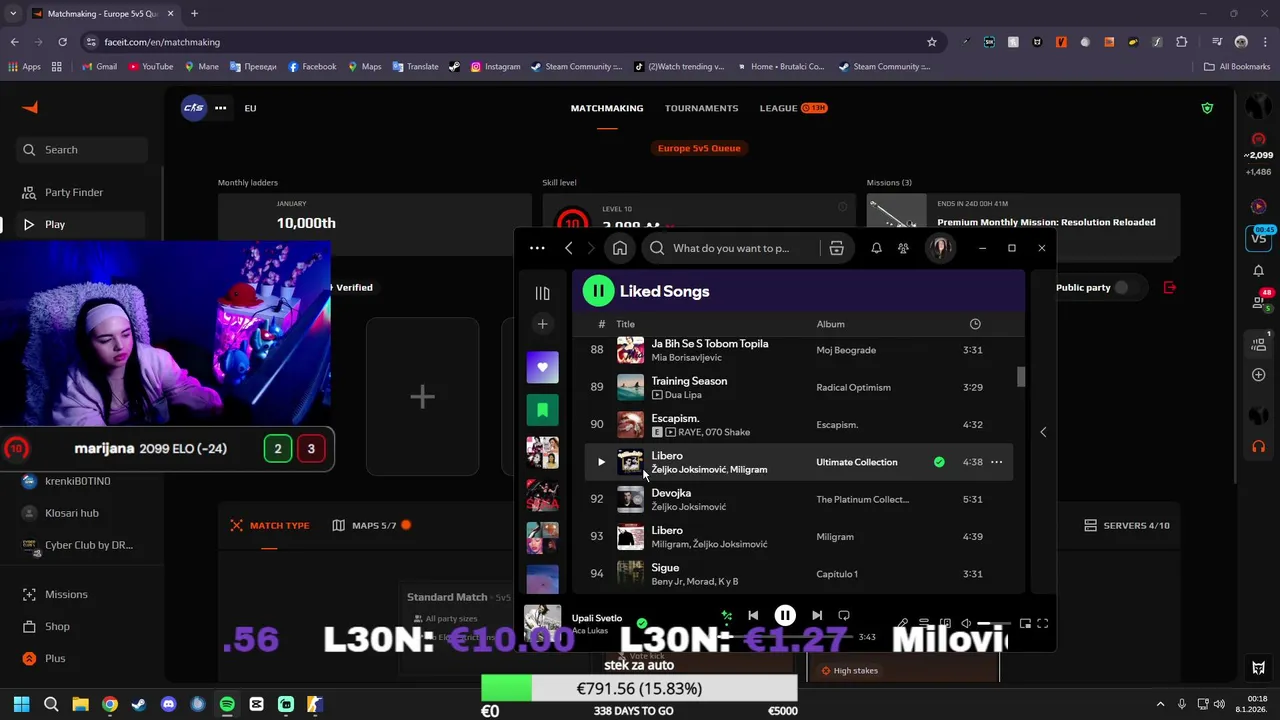Viewport: 1280px width, 720px height.
Task: Open FACEIT right sidebar notifications bell
Action: (x=1258, y=271)
